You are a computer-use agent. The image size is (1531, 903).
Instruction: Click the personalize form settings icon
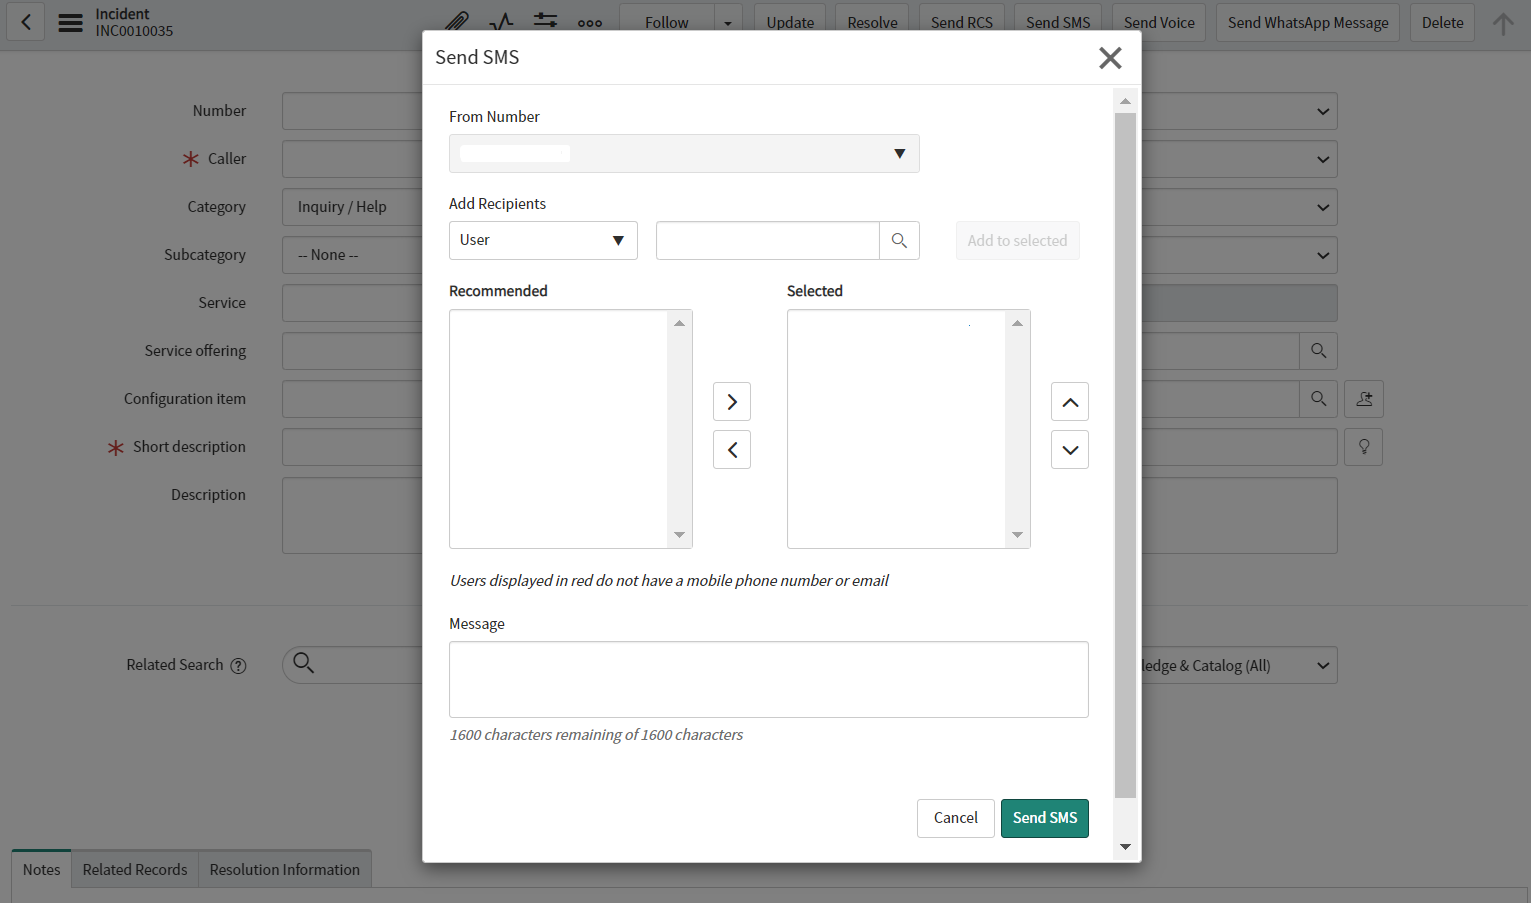(545, 22)
